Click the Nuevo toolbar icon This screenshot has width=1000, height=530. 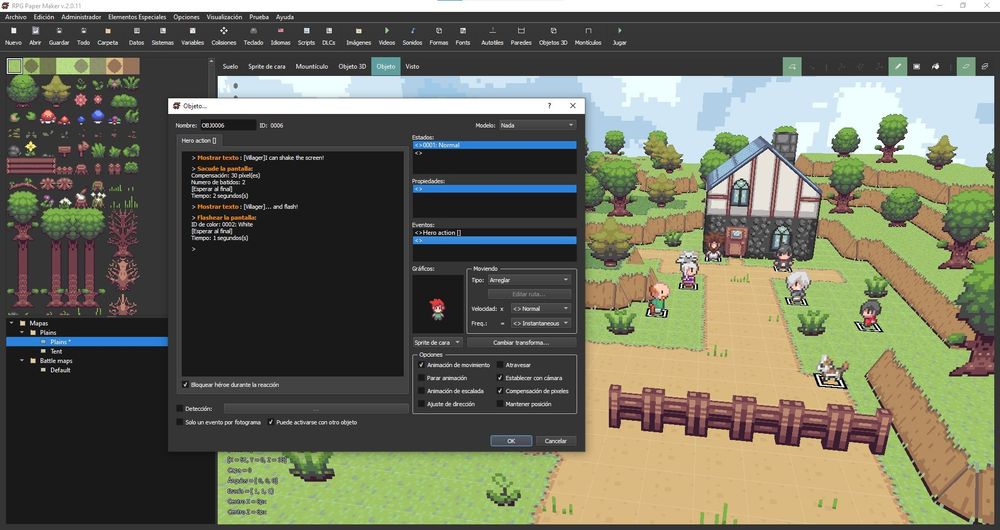[13, 30]
